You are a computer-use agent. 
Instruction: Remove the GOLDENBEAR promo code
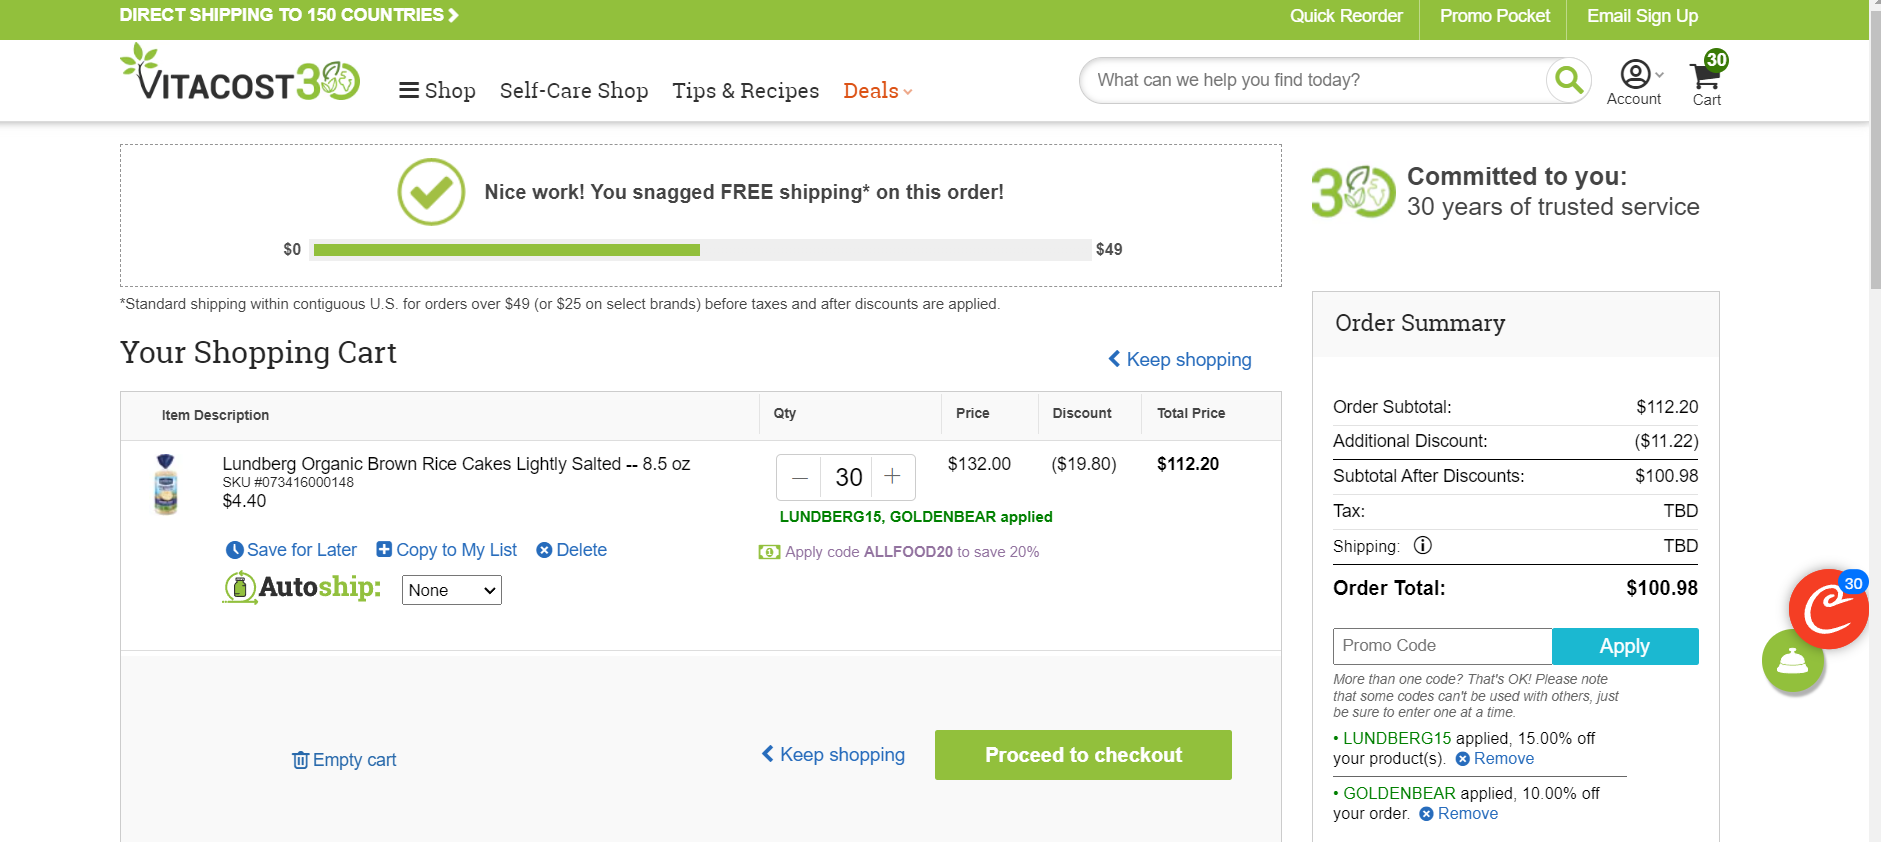1459,814
